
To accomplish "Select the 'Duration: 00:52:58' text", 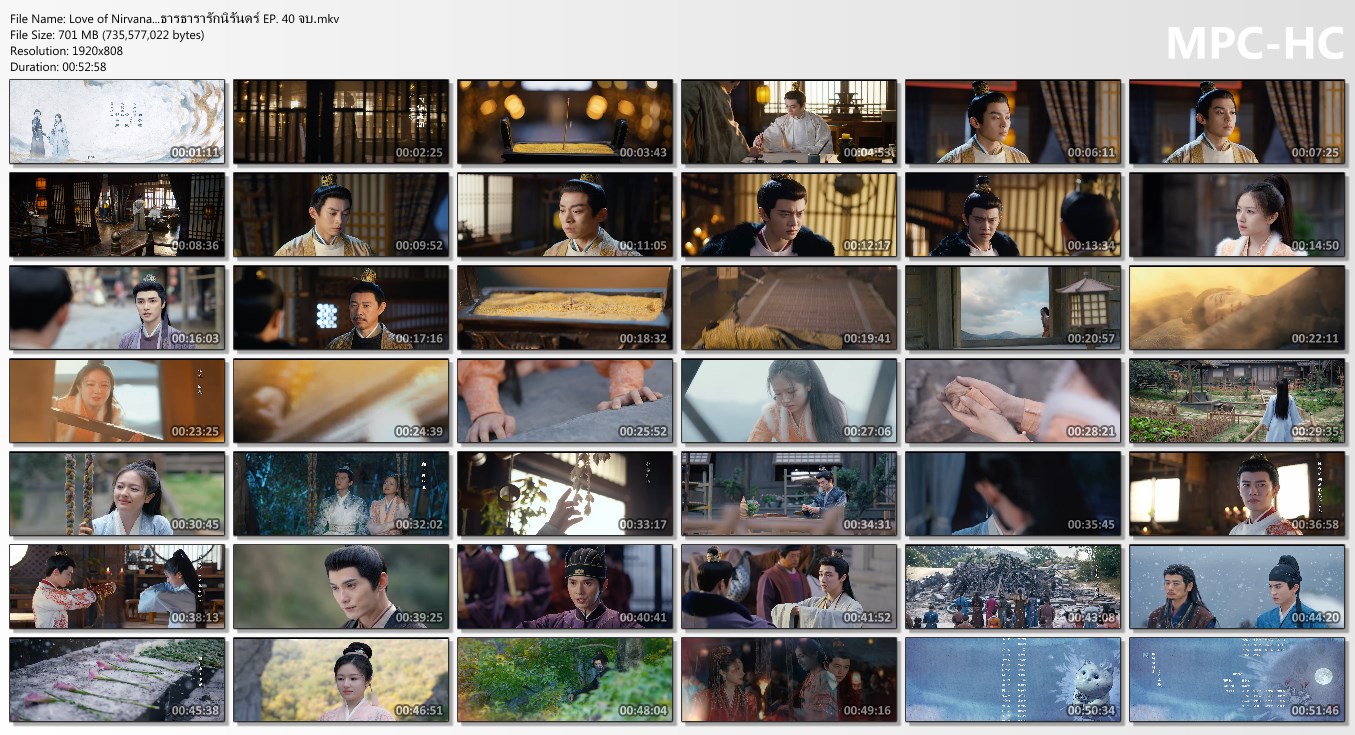I will click(58, 67).
